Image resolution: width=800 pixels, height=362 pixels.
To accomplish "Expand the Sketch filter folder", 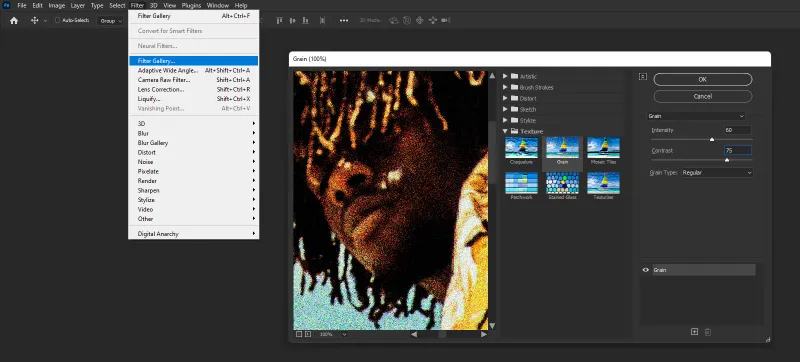I will [505, 109].
